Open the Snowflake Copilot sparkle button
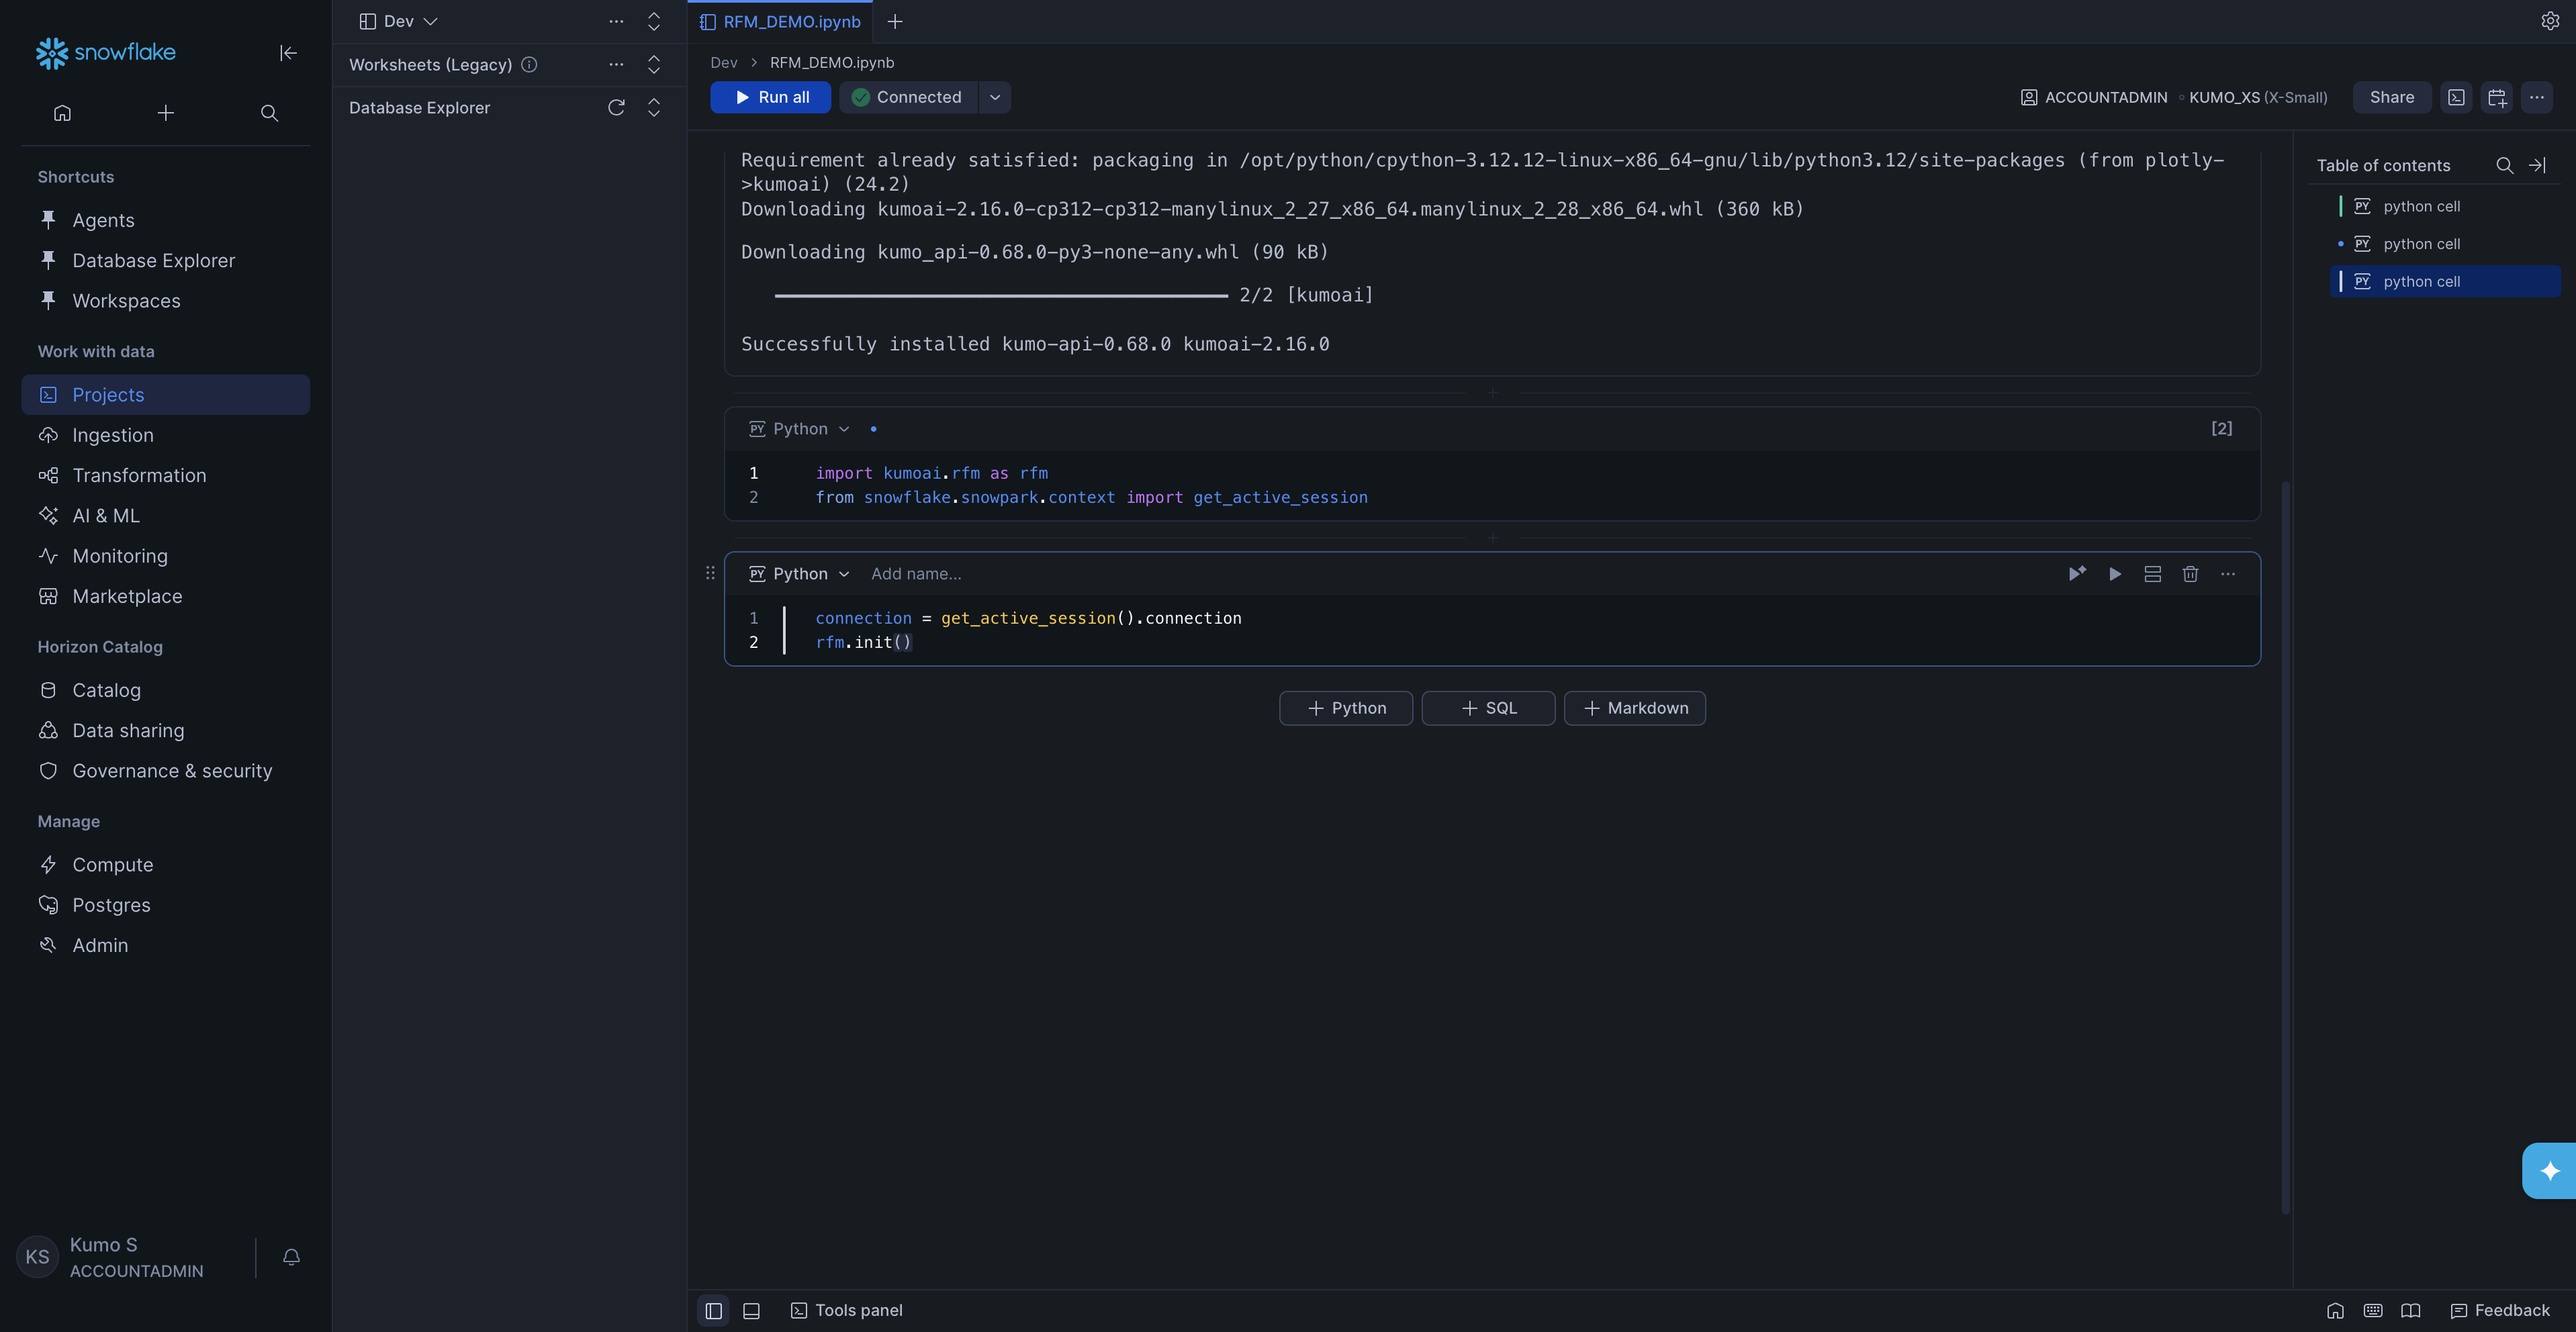Image resolution: width=2576 pixels, height=1332 pixels. coord(2549,1170)
